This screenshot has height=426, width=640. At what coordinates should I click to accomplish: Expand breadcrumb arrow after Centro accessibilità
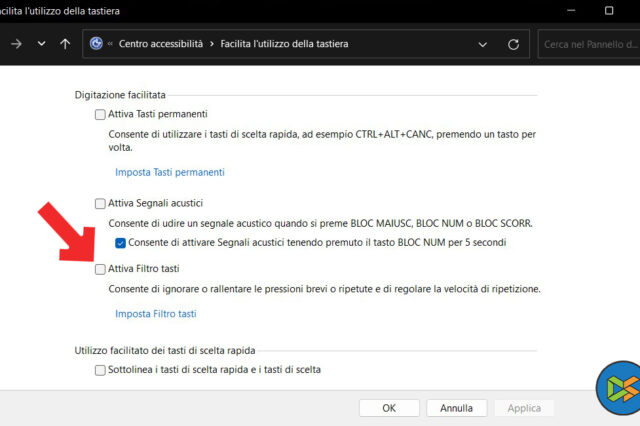tap(211, 45)
